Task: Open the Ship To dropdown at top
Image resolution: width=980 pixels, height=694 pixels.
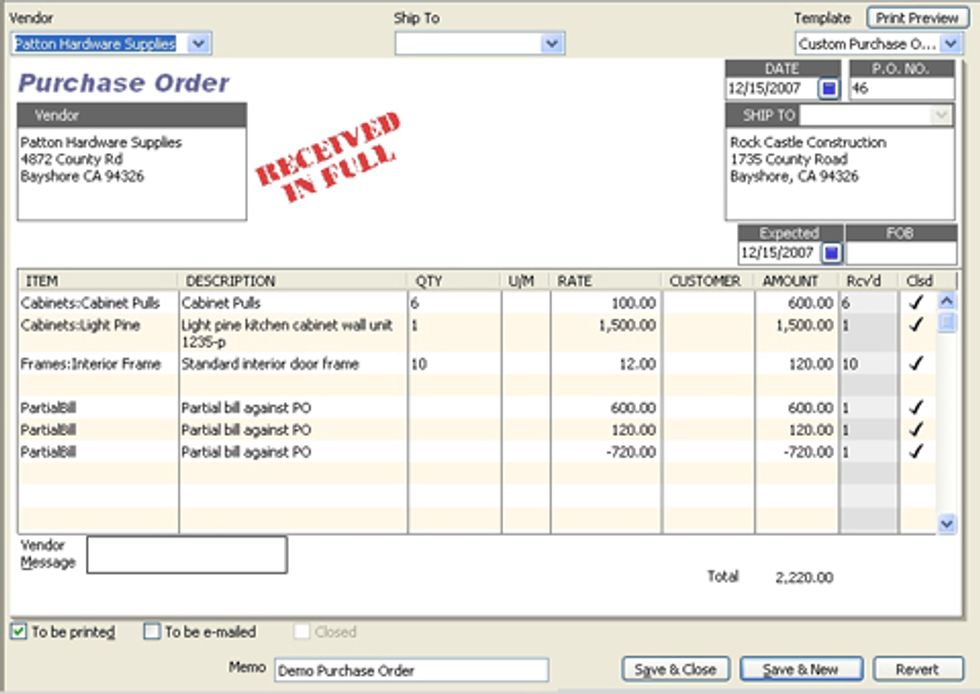Action: [x=552, y=44]
